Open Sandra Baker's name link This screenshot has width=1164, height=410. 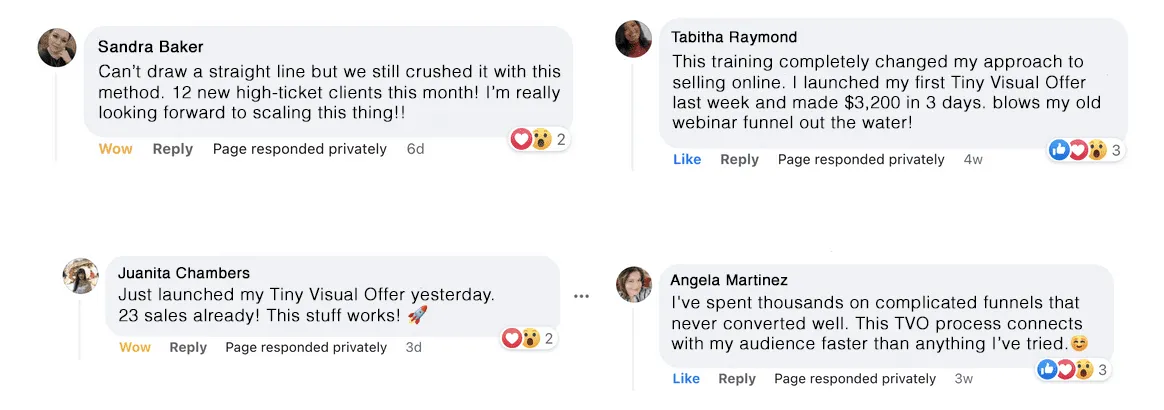click(151, 47)
